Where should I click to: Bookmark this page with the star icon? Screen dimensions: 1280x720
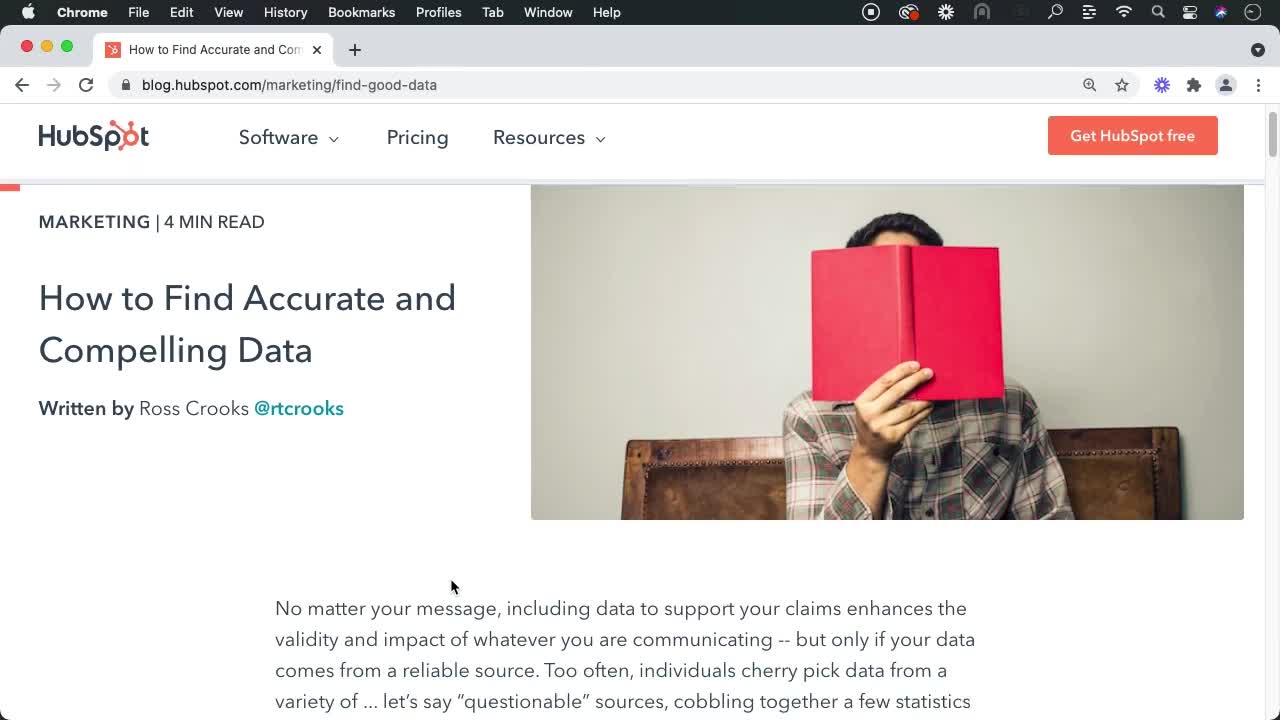point(1122,85)
